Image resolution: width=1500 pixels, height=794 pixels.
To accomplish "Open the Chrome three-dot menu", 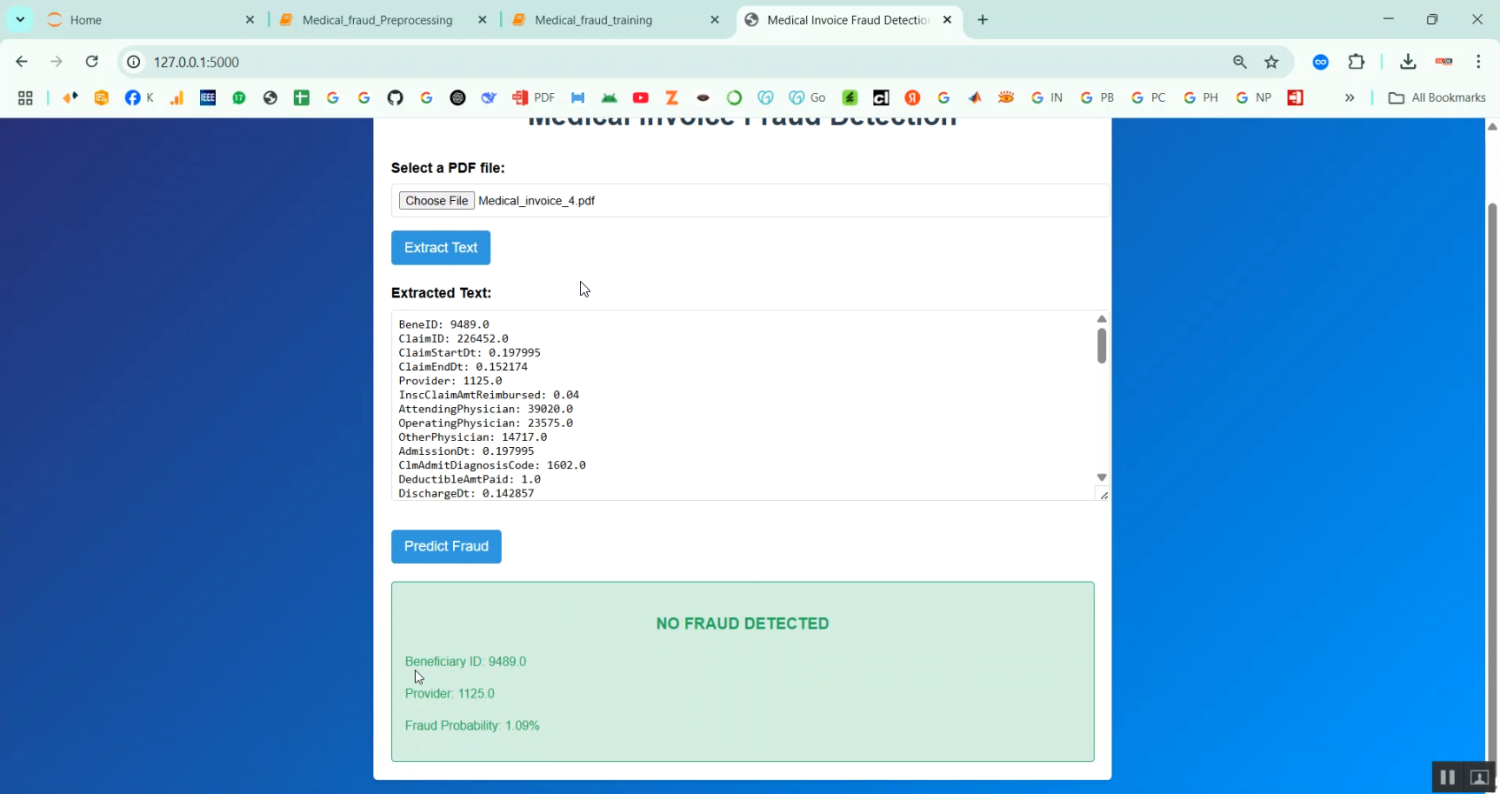I will point(1478,62).
